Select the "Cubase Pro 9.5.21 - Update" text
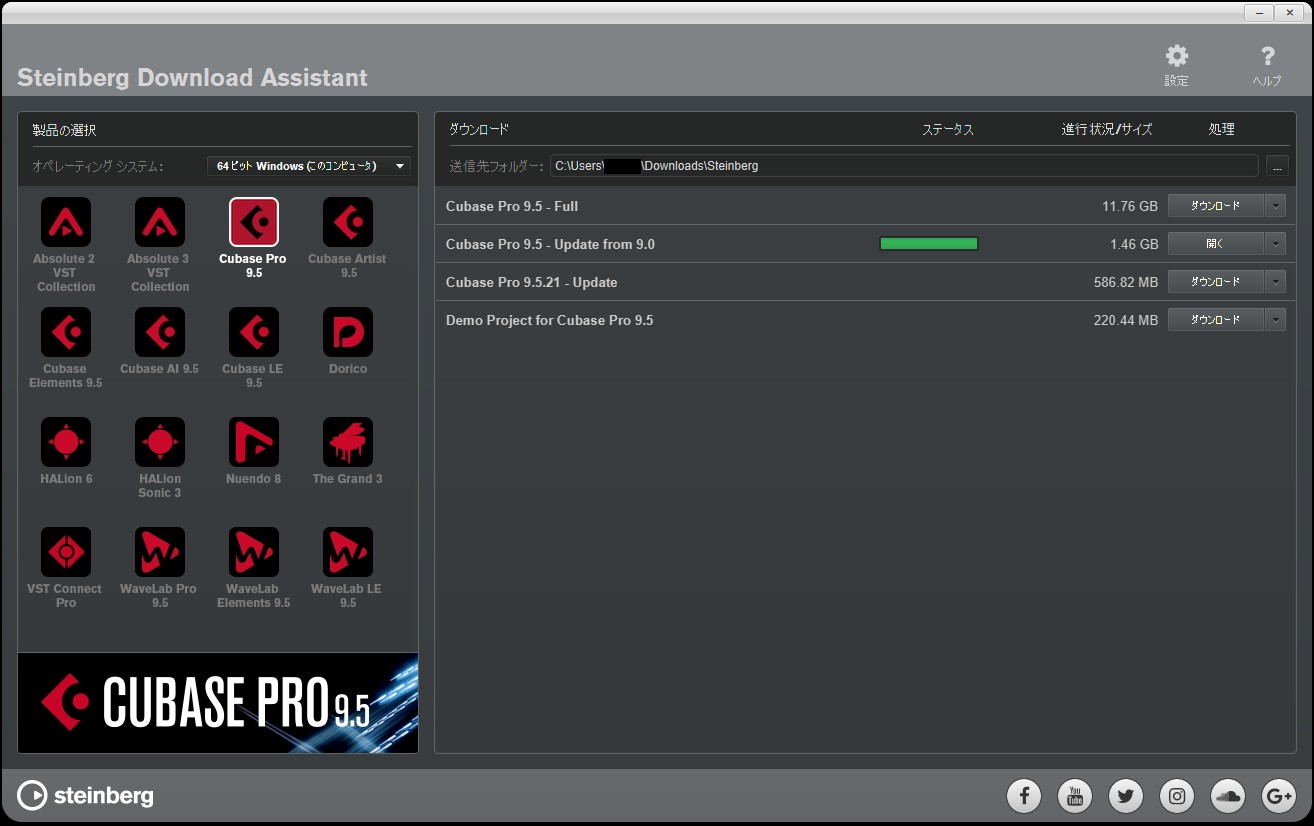 531,282
